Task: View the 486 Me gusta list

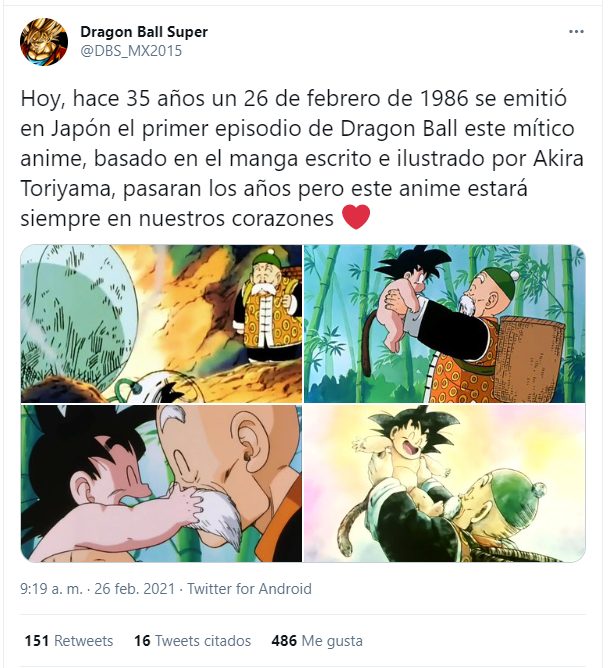Action: [x=317, y=641]
